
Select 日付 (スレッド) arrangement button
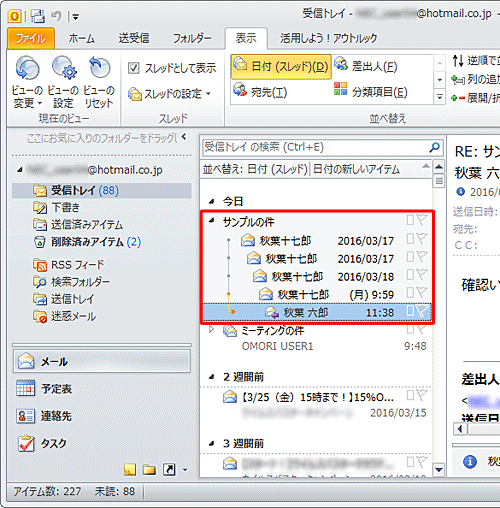(x=281, y=67)
